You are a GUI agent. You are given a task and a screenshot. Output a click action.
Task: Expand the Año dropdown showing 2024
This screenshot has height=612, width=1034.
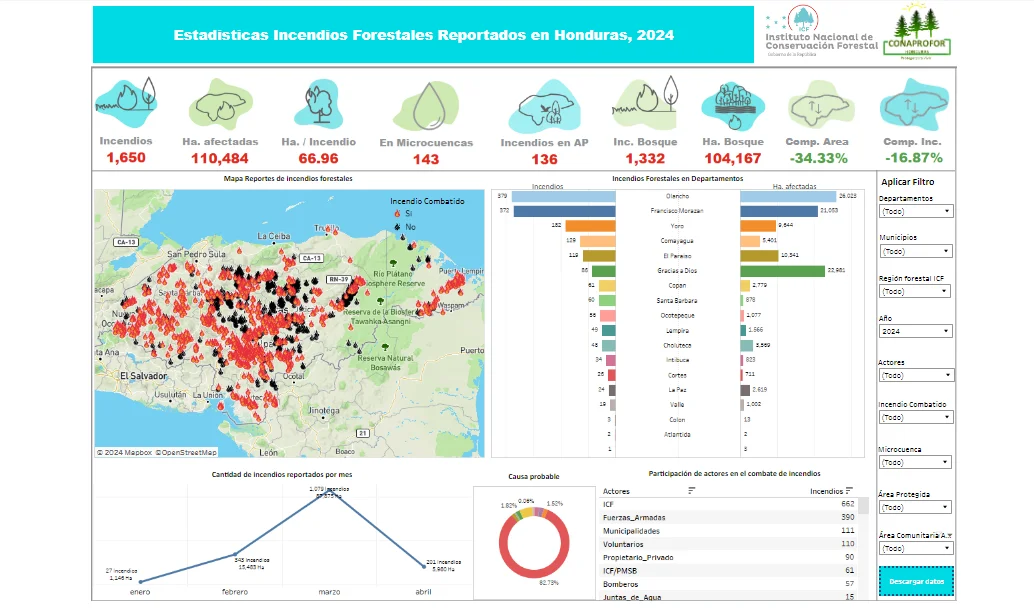coord(915,331)
